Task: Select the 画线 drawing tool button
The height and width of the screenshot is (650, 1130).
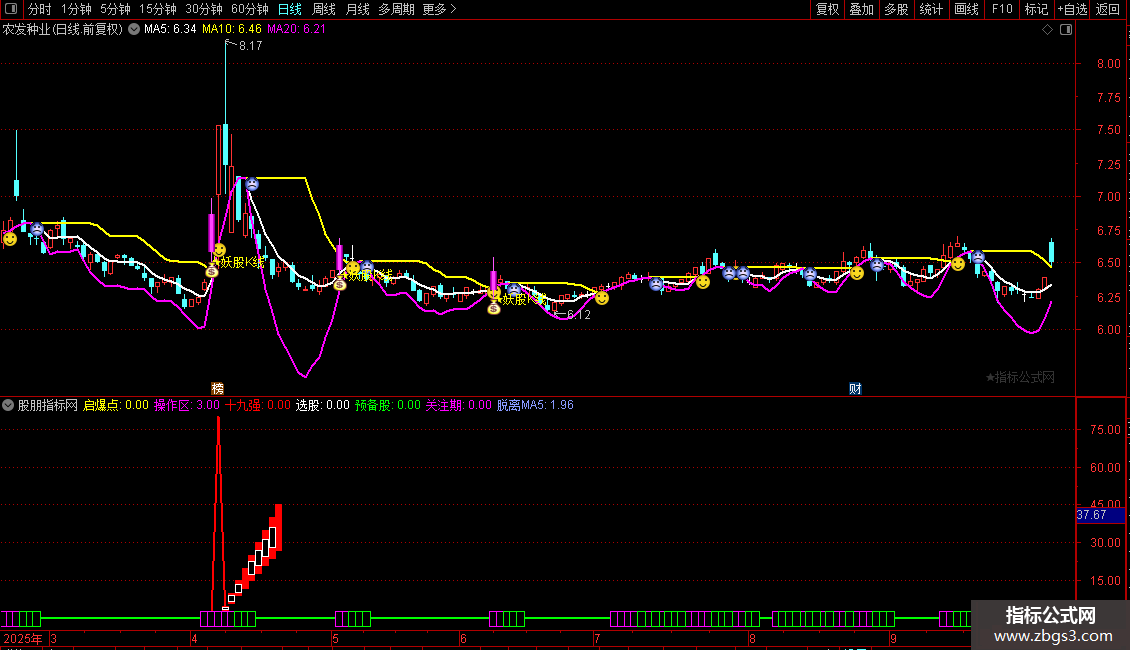Action: point(966,9)
